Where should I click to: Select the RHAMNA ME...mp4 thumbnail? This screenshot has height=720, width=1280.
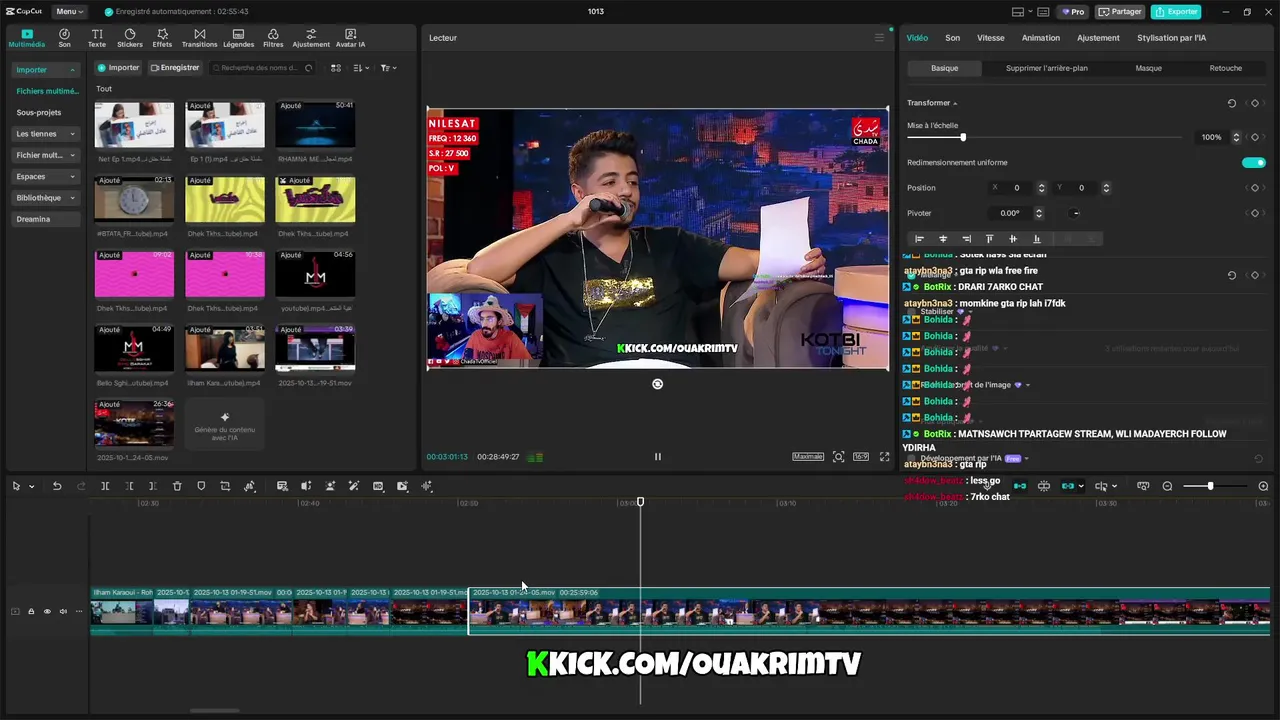click(x=315, y=125)
